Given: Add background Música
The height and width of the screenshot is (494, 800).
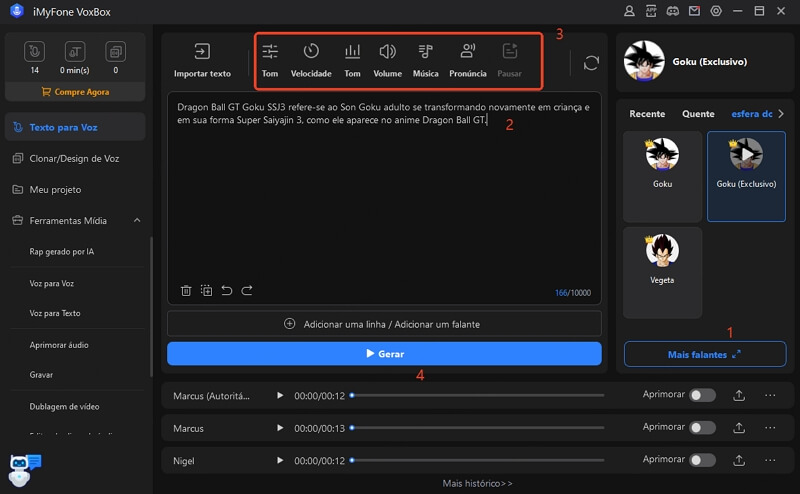Looking at the screenshot, I should 426,61.
